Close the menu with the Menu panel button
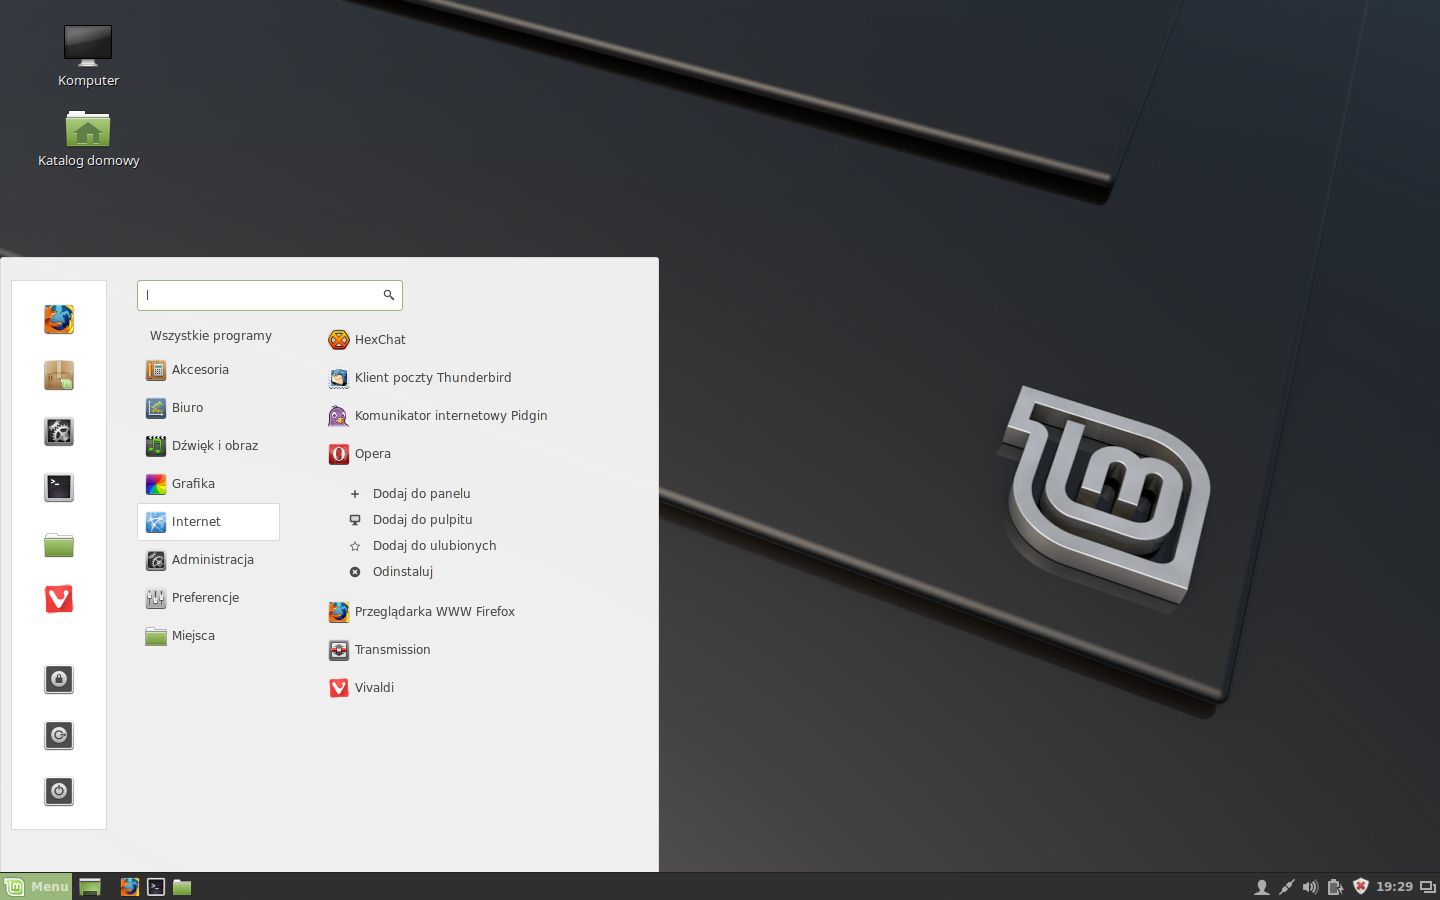 click(x=36, y=887)
